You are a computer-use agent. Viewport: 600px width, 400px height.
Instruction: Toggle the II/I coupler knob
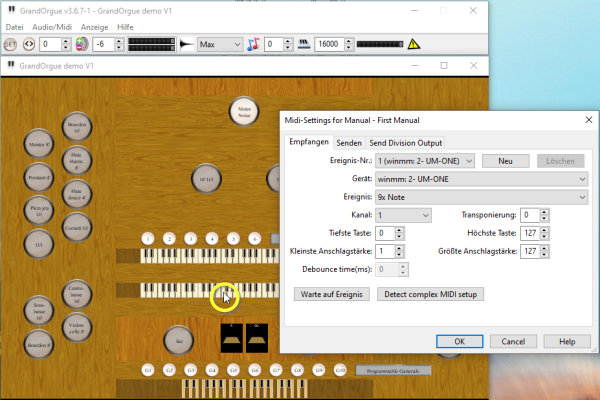(x=39, y=244)
